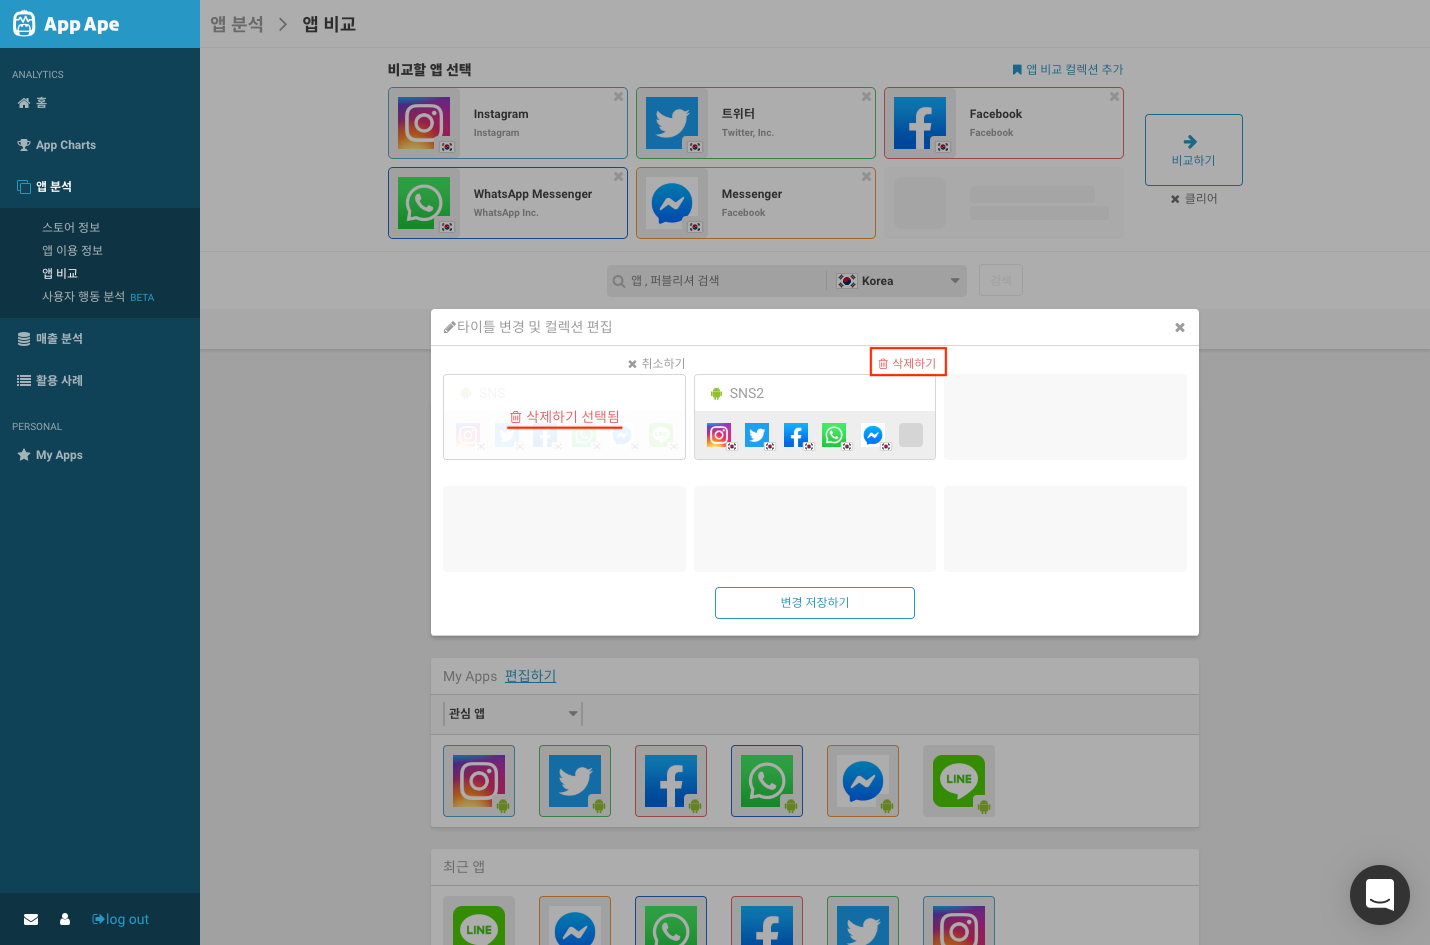Select Twitter in My Apps list
1430x945 pixels.
[575, 781]
